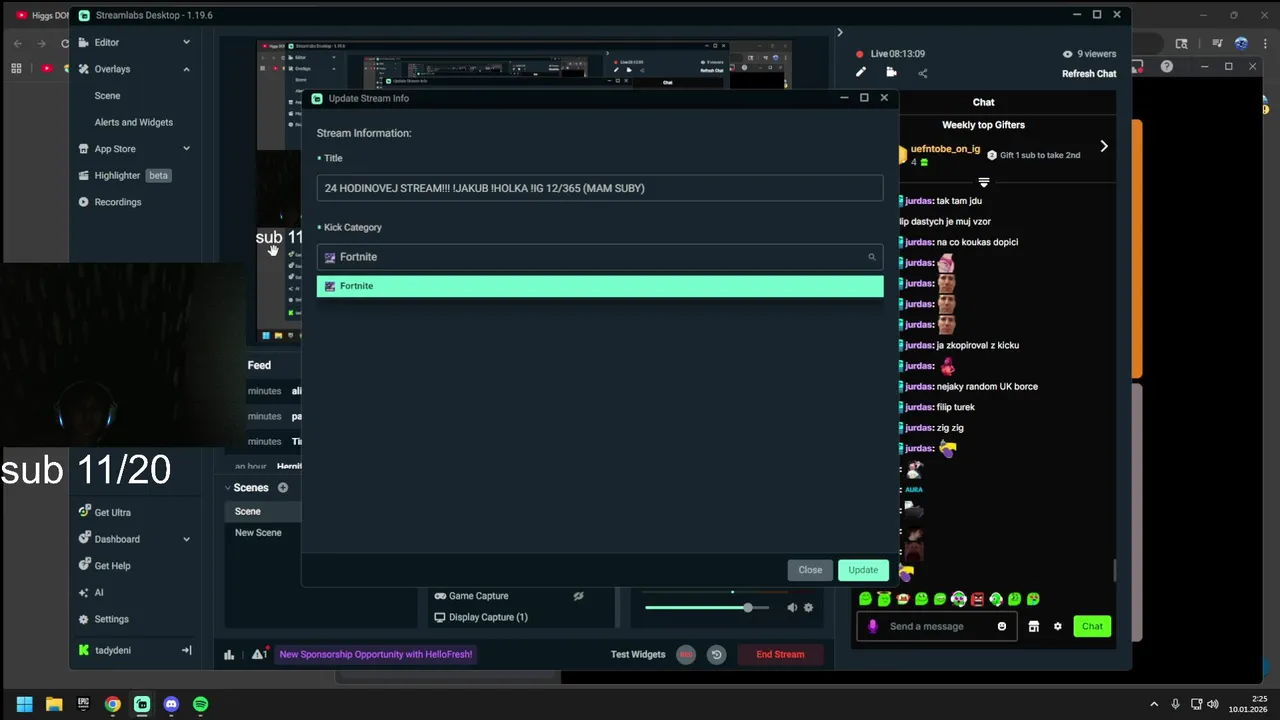Click the category search magnifier icon
1280x720 pixels.
[872, 257]
